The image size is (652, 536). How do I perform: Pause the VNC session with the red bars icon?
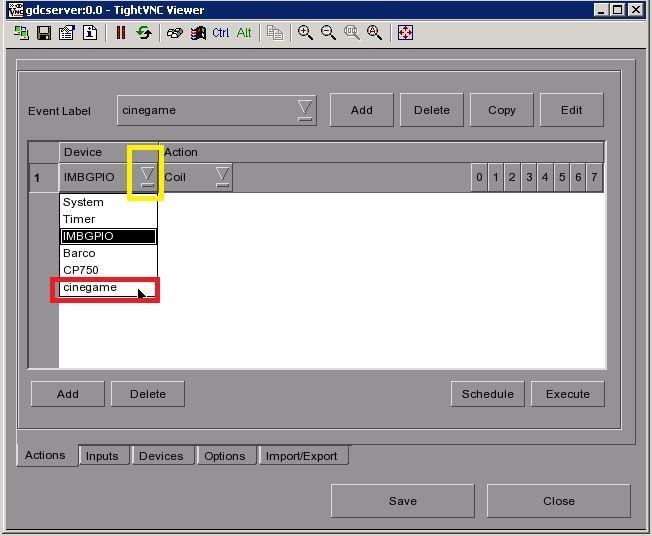click(121, 33)
